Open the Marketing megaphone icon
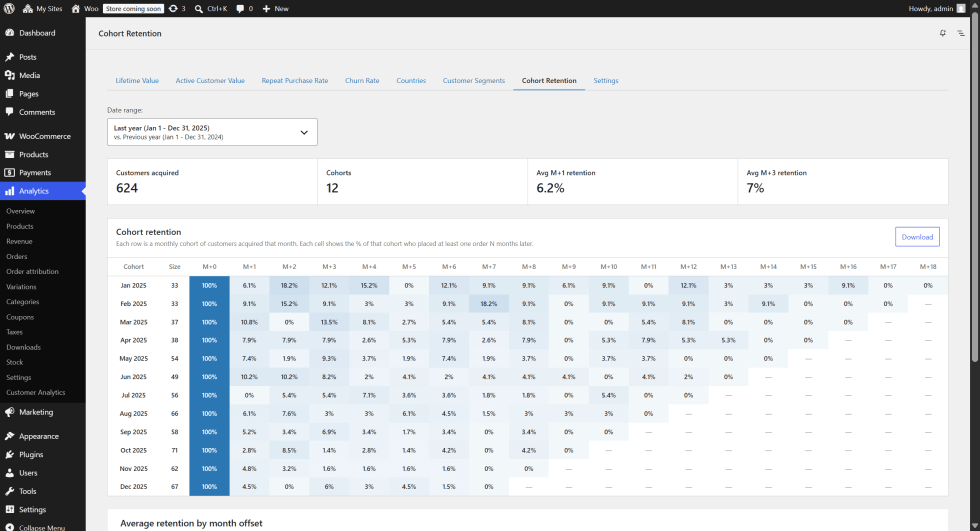This screenshot has width=980, height=531. 9,412
